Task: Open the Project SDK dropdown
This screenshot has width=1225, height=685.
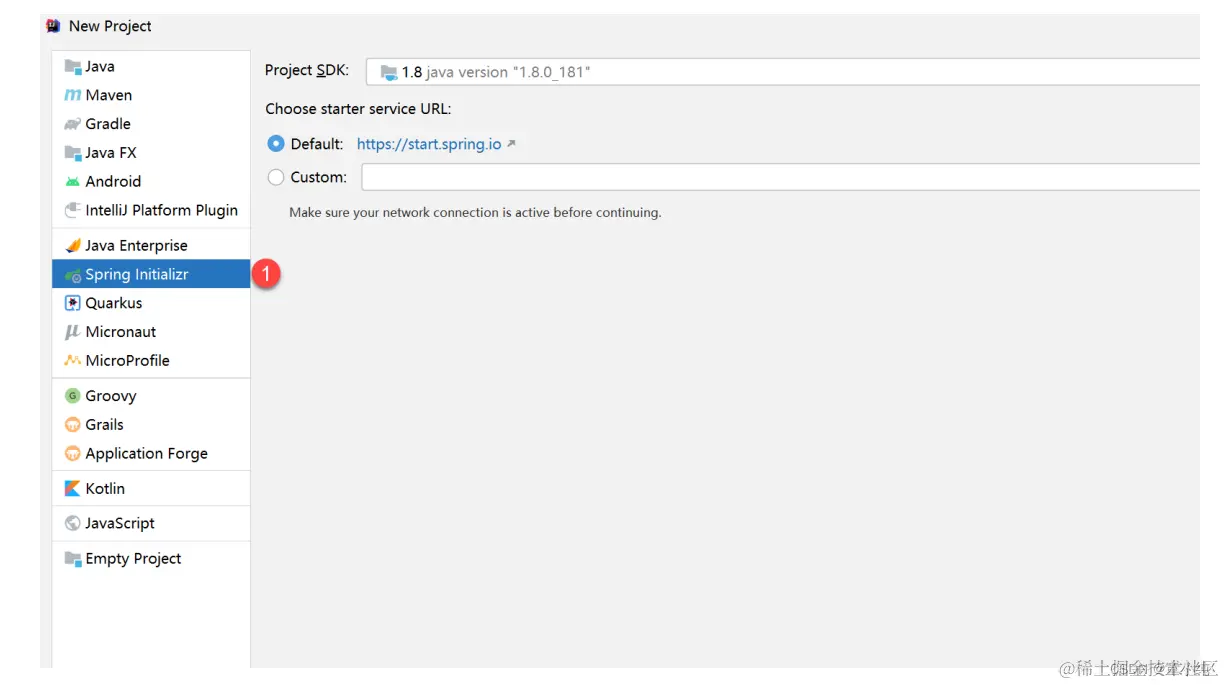Action: coord(782,72)
